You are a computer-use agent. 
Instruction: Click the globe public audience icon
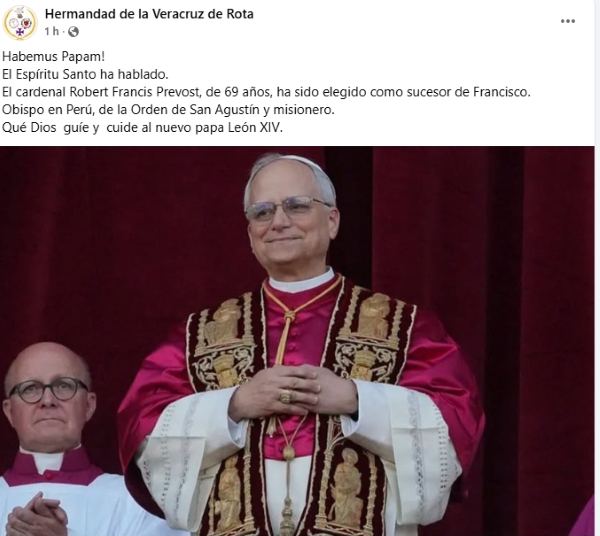pyautogui.click(x=73, y=31)
